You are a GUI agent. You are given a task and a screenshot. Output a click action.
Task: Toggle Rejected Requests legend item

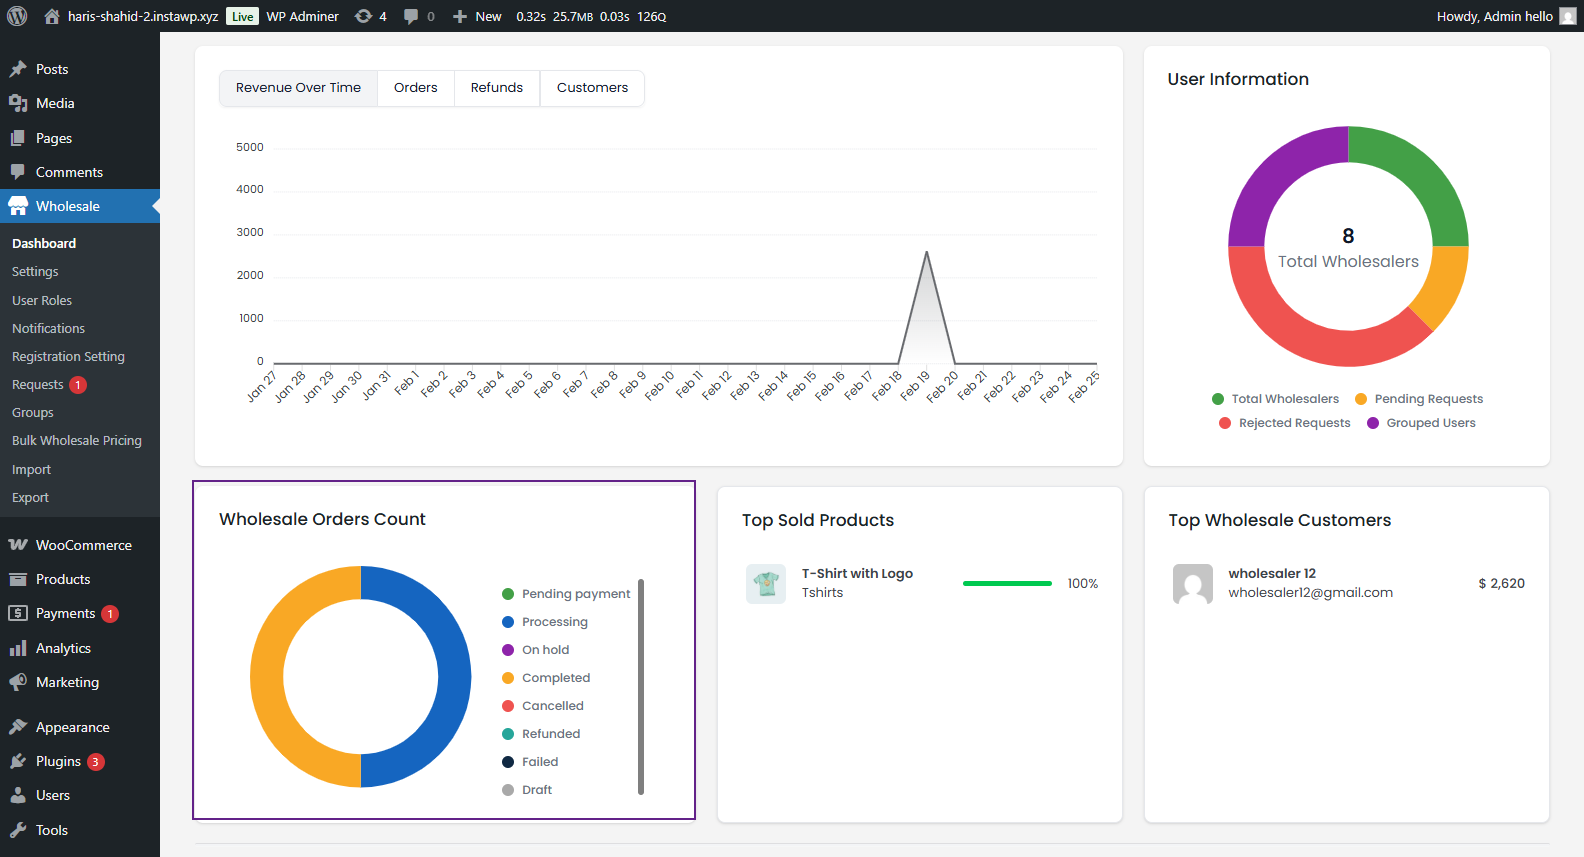pos(1284,423)
